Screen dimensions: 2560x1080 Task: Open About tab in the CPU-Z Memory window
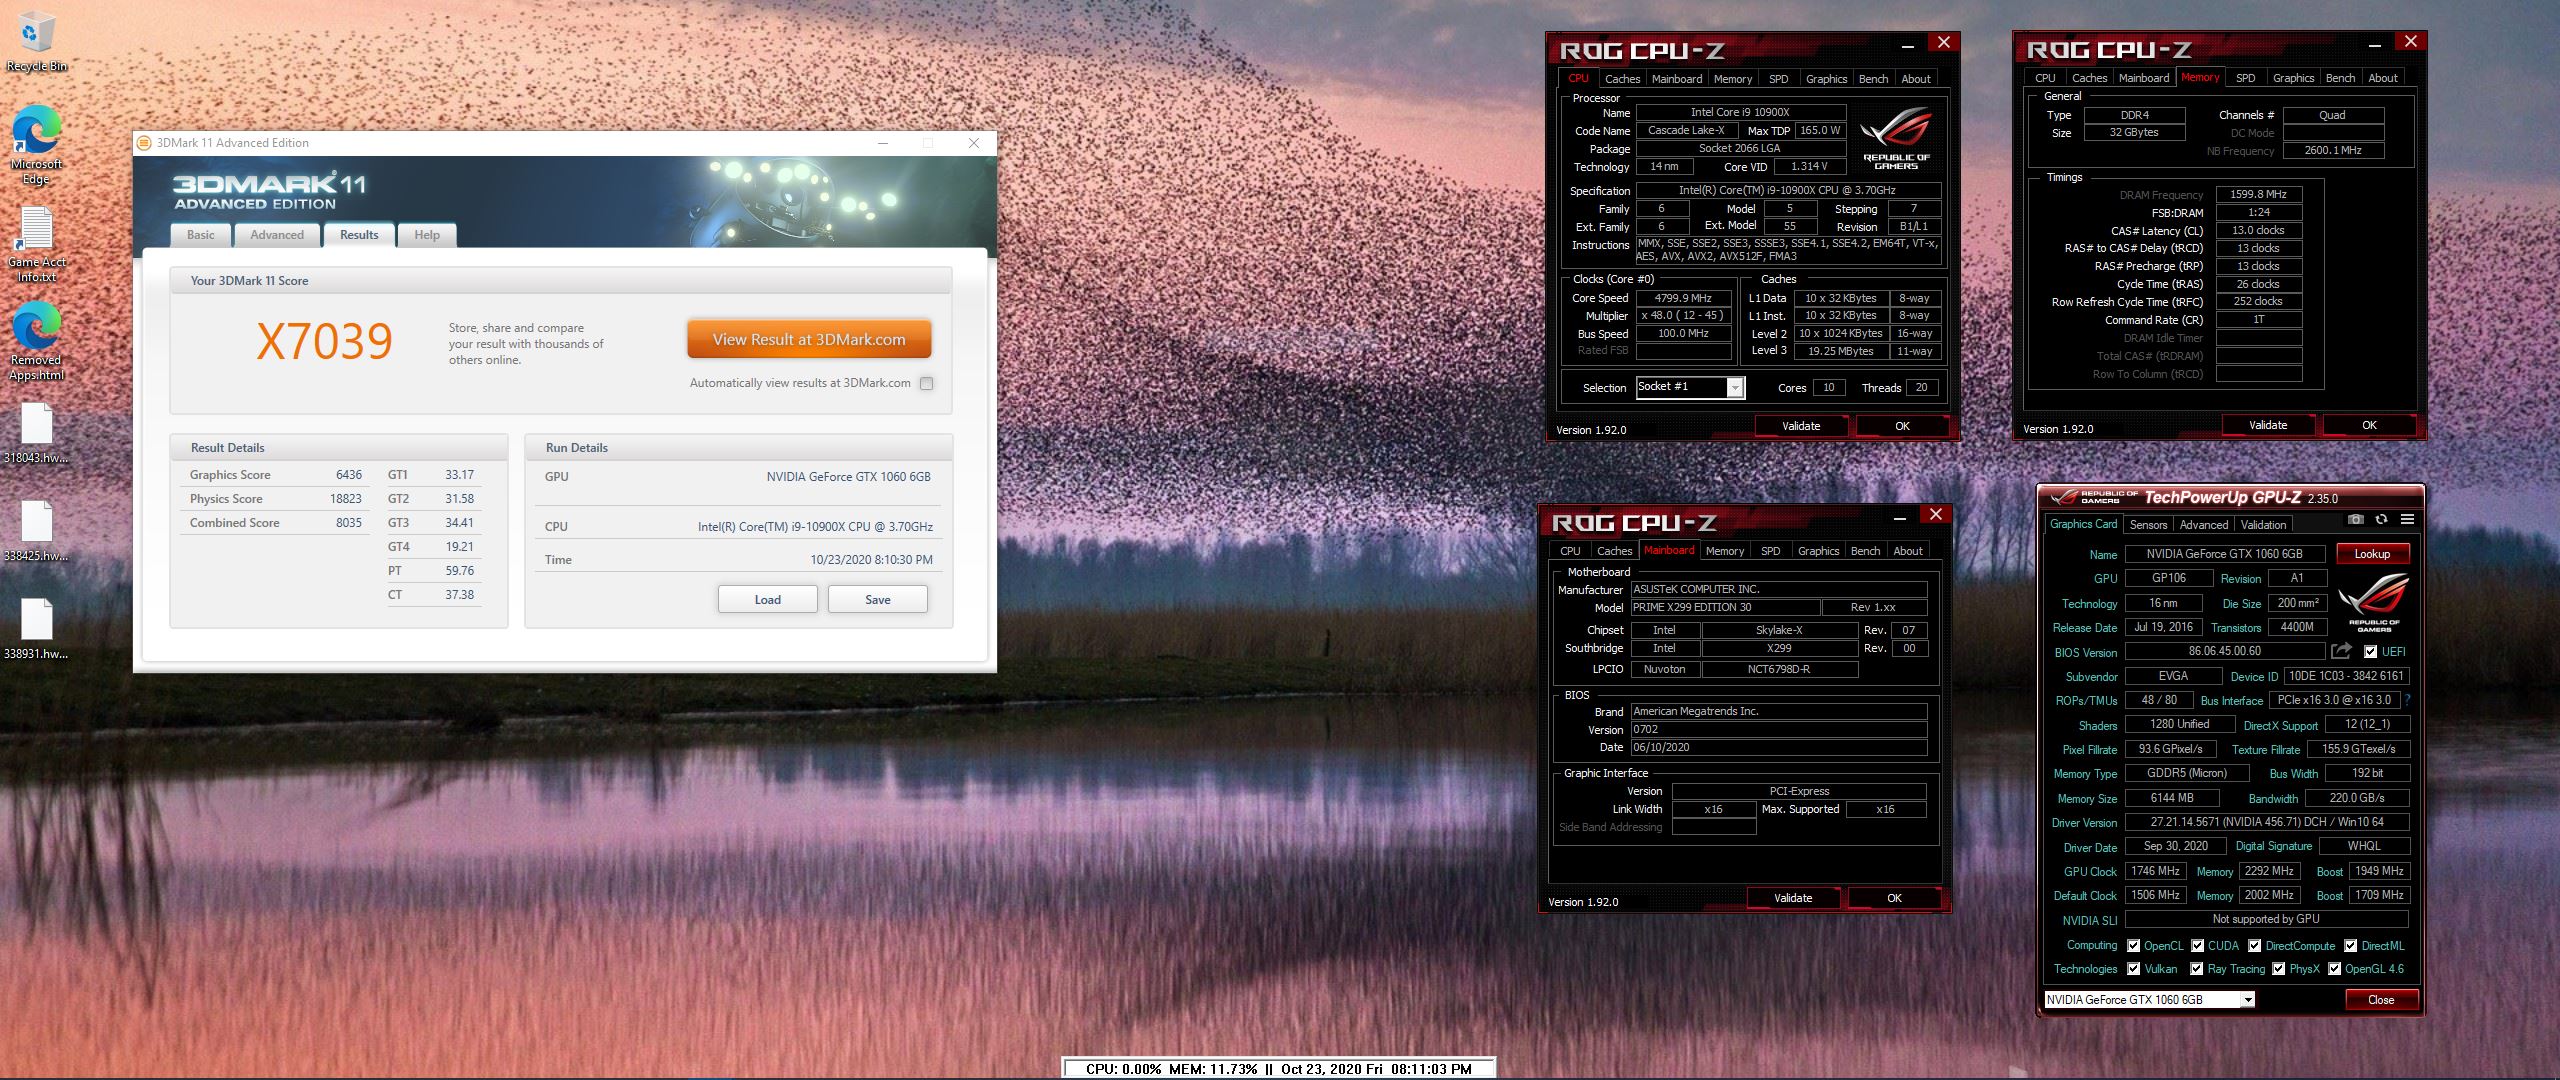(2383, 78)
